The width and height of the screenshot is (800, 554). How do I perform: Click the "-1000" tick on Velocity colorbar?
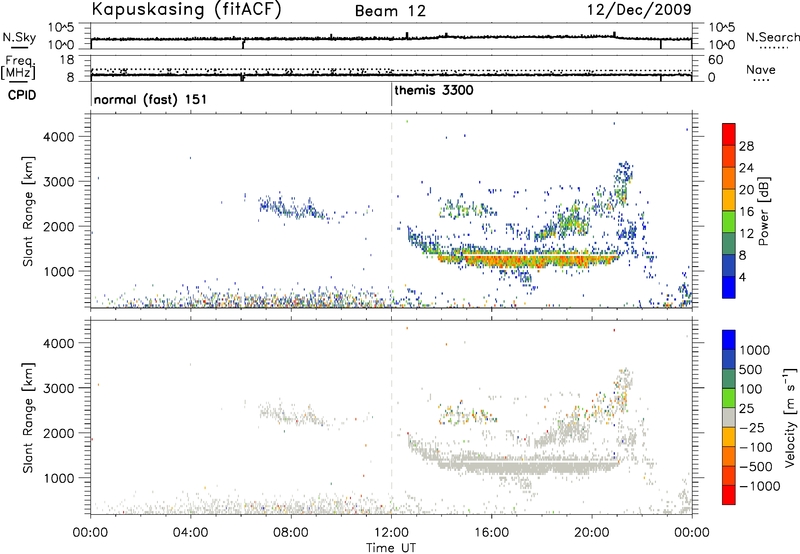coord(759,486)
